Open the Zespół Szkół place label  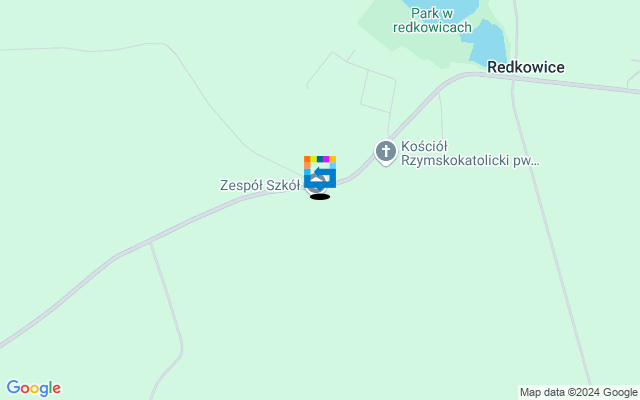(260, 185)
